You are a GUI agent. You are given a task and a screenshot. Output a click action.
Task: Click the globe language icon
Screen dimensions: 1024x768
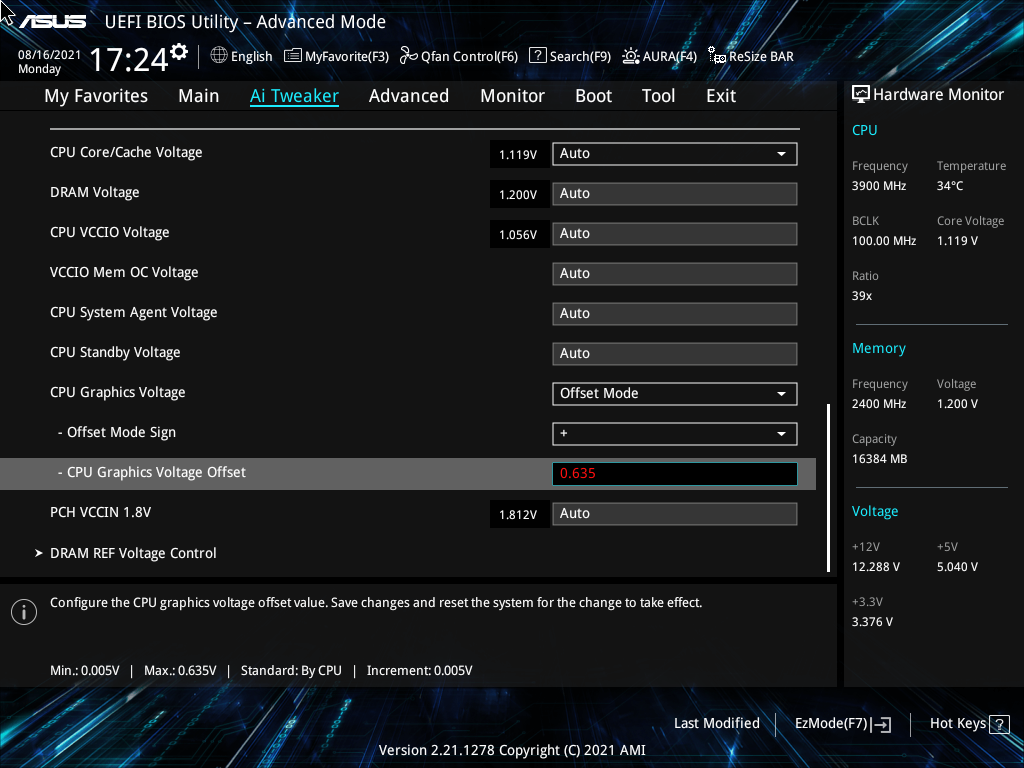click(x=219, y=56)
